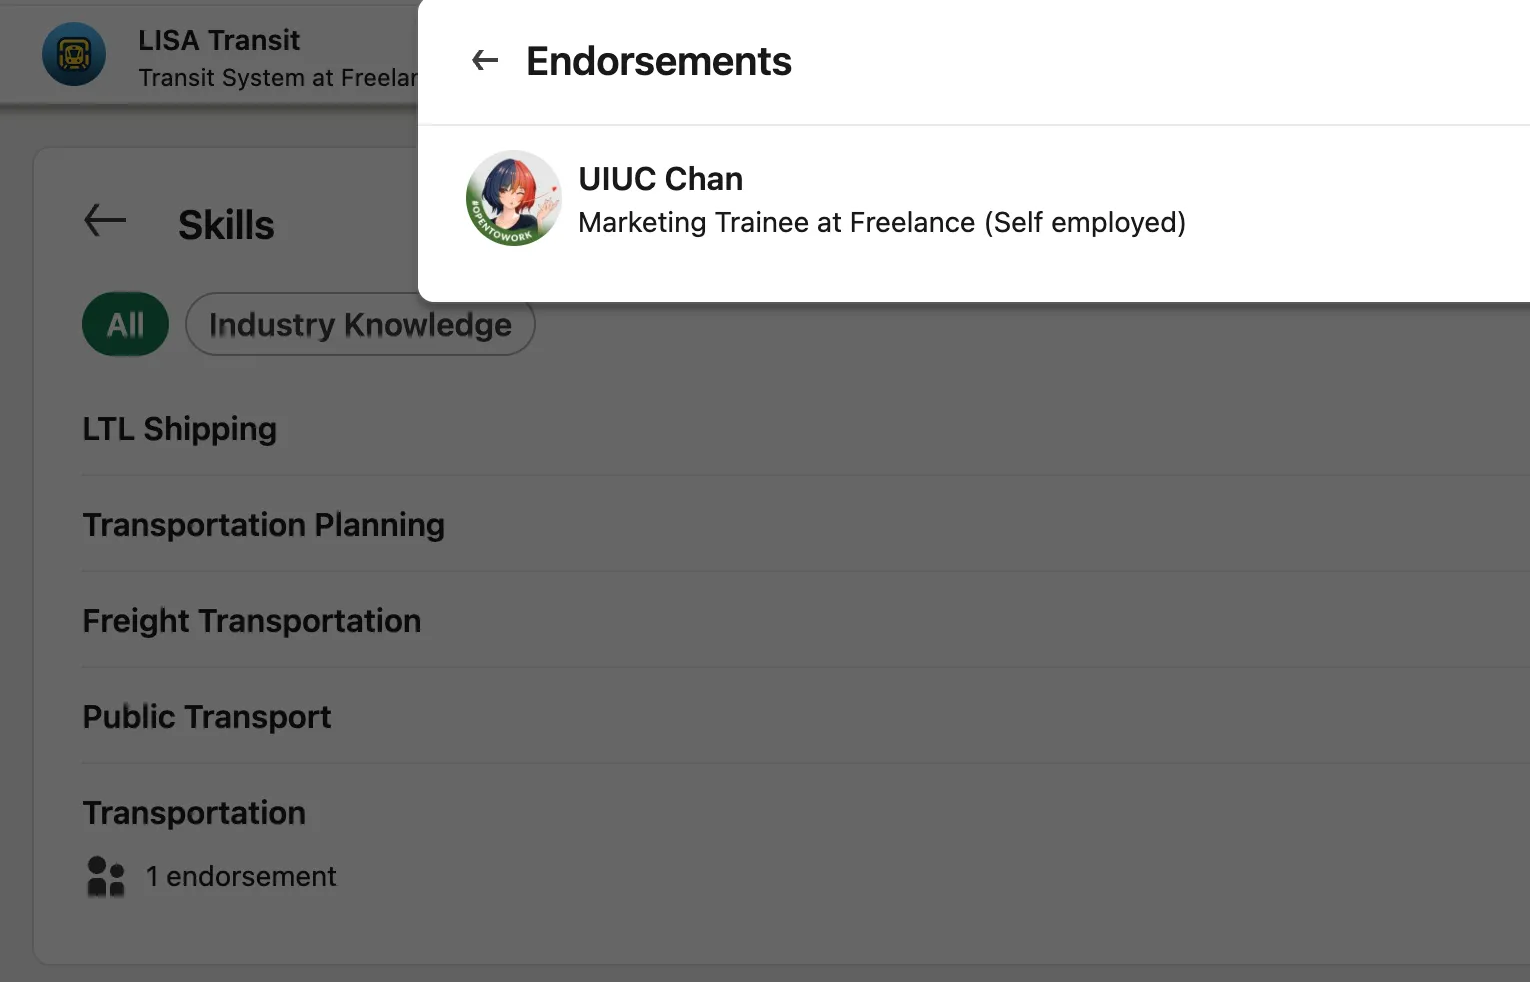Click the Skills page heading
This screenshot has width=1530, height=982.
[226, 225]
